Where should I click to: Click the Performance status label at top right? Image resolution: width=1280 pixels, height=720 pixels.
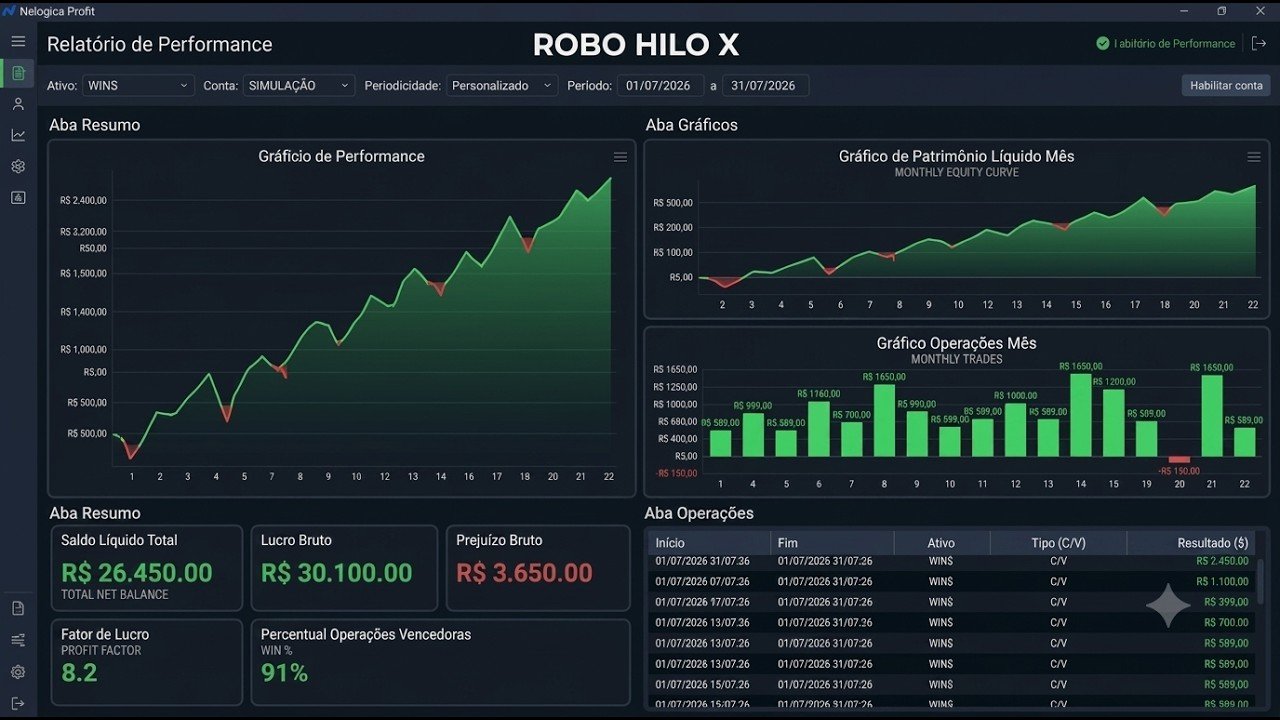(1174, 44)
